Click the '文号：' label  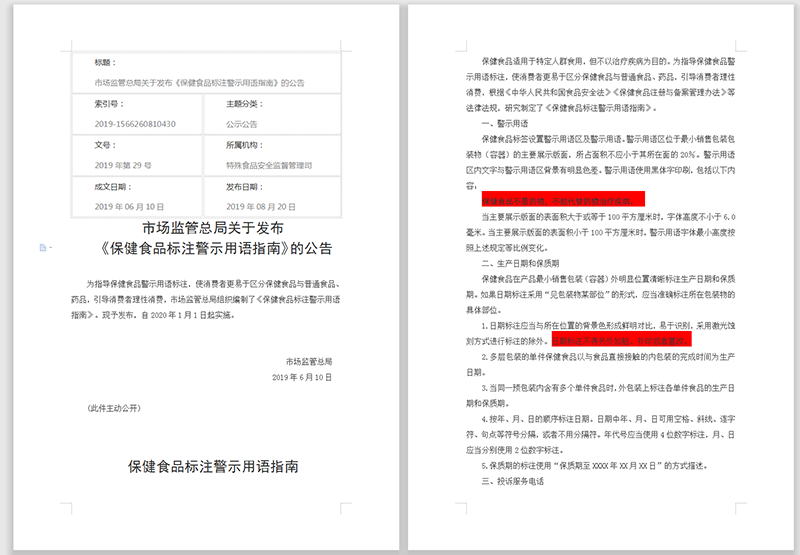click(x=105, y=145)
